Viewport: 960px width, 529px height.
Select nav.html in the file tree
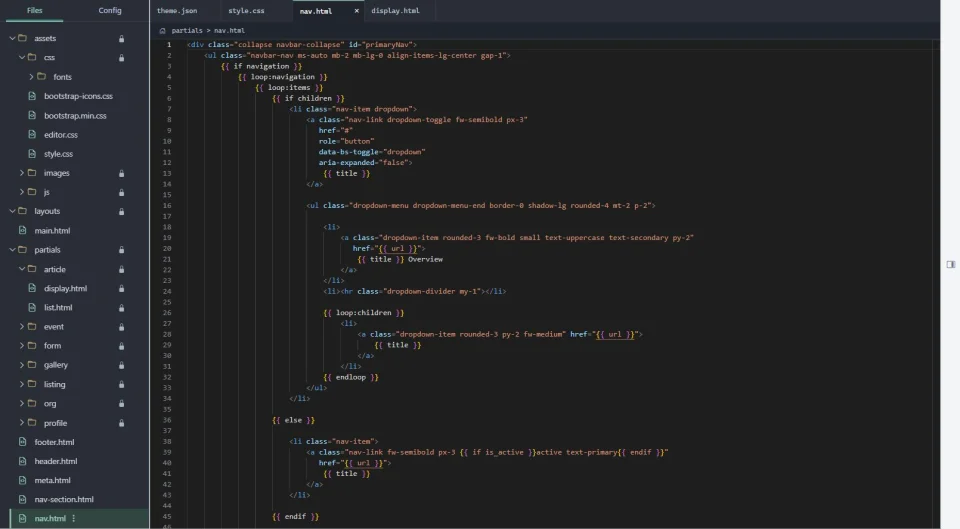point(50,518)
